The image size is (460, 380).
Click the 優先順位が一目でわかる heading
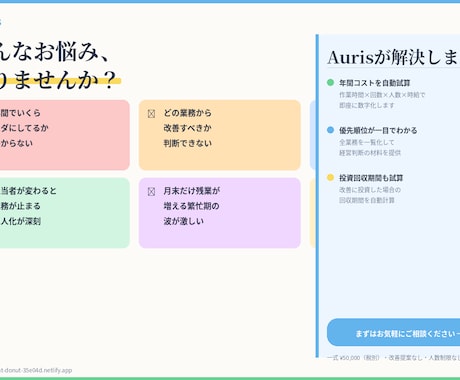378,130
